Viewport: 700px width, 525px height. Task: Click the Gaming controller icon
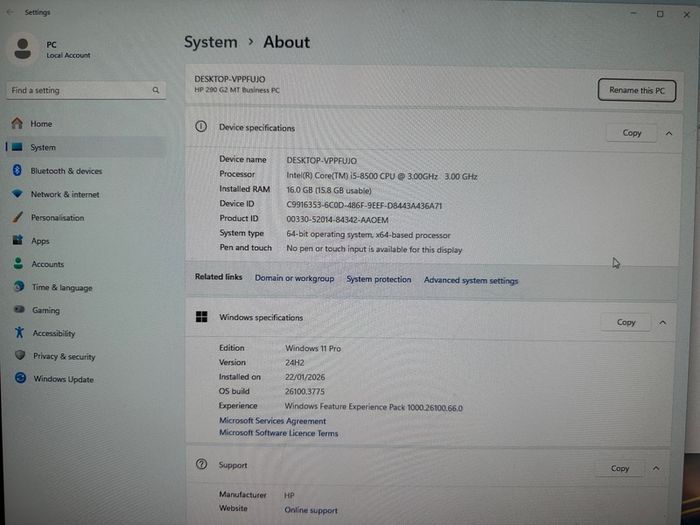19,309
